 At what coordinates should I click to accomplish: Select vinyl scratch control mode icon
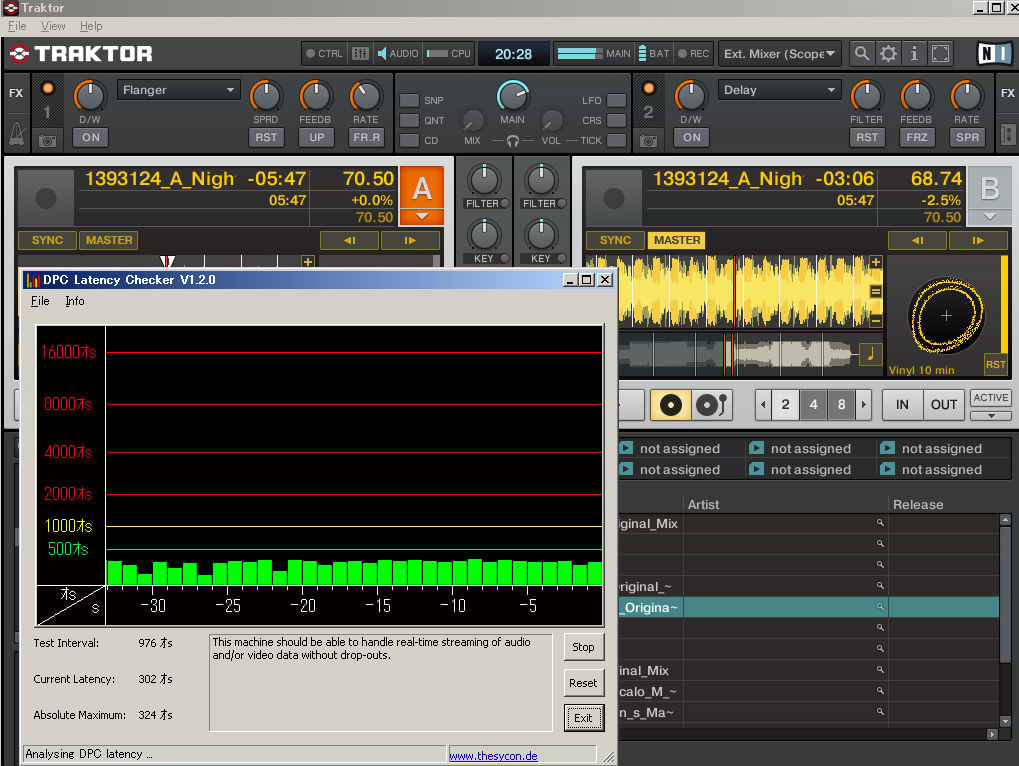pos(670,405)
